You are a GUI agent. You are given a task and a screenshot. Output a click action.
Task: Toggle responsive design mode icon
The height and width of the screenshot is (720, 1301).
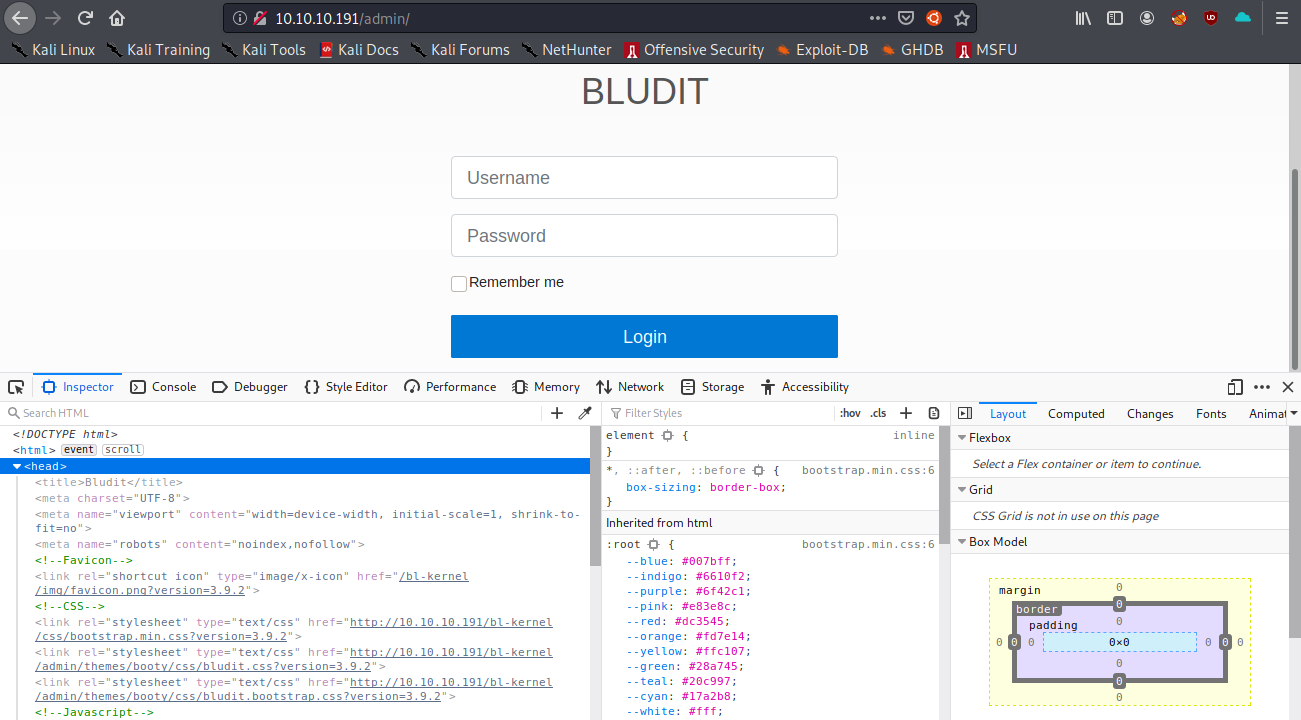(1235, 387)
